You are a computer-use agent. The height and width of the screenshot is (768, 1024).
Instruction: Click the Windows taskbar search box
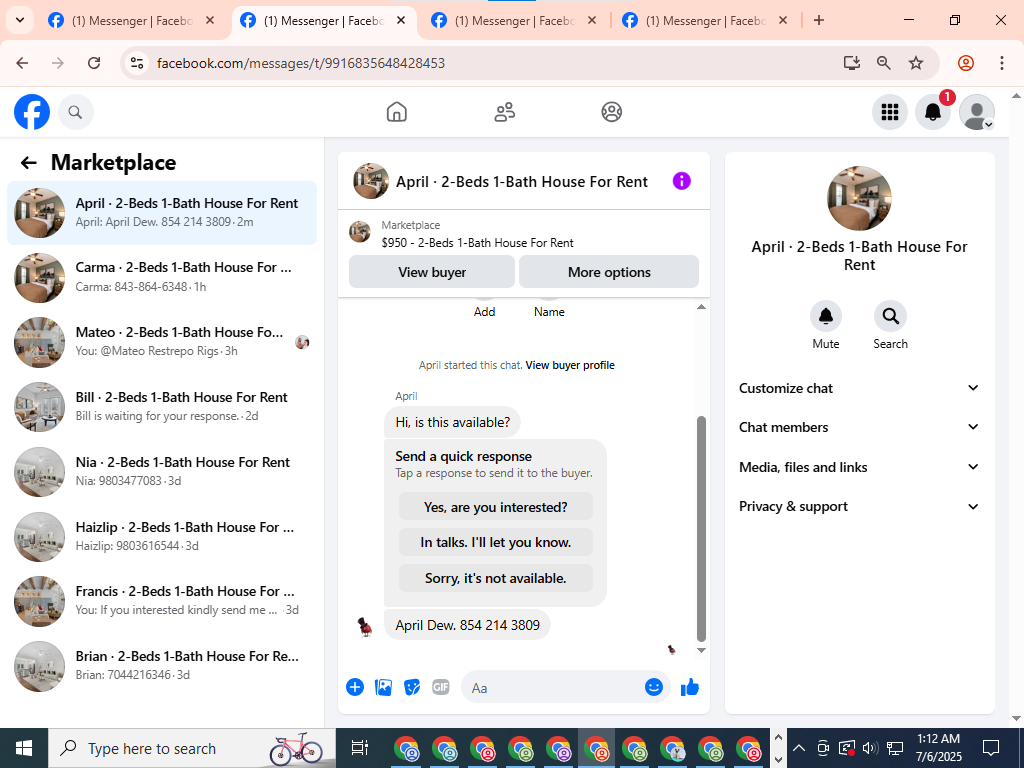[x=192, y=748]
